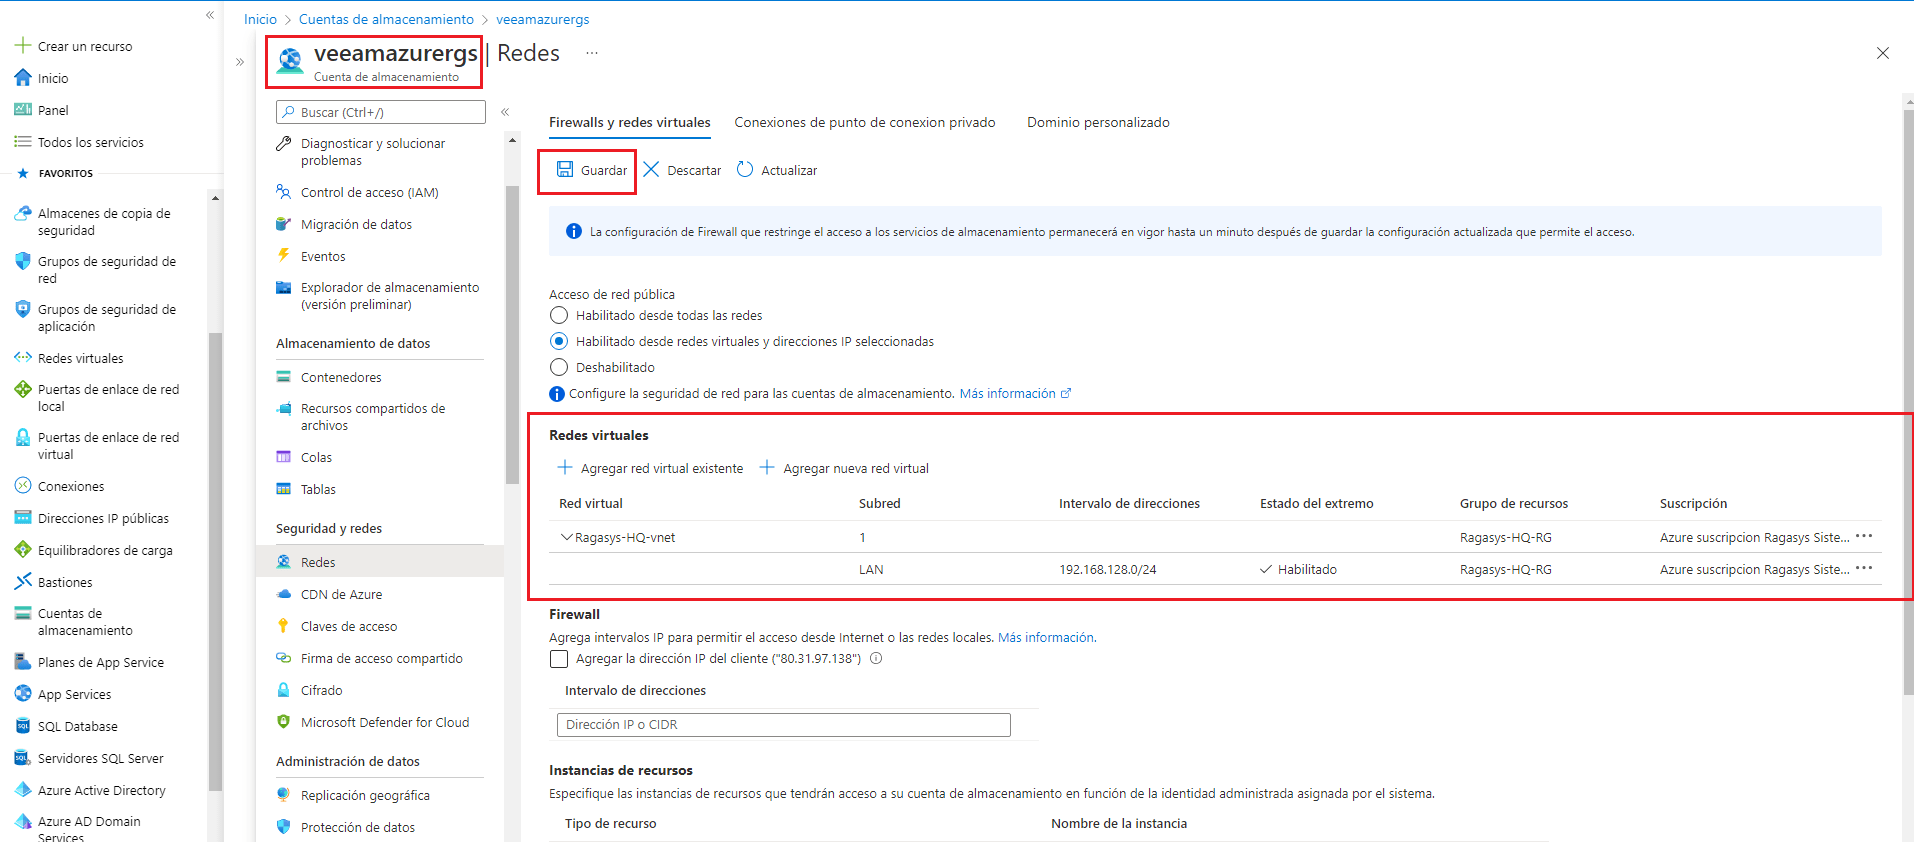Open Tablas menu item

(x=318, y=489)
